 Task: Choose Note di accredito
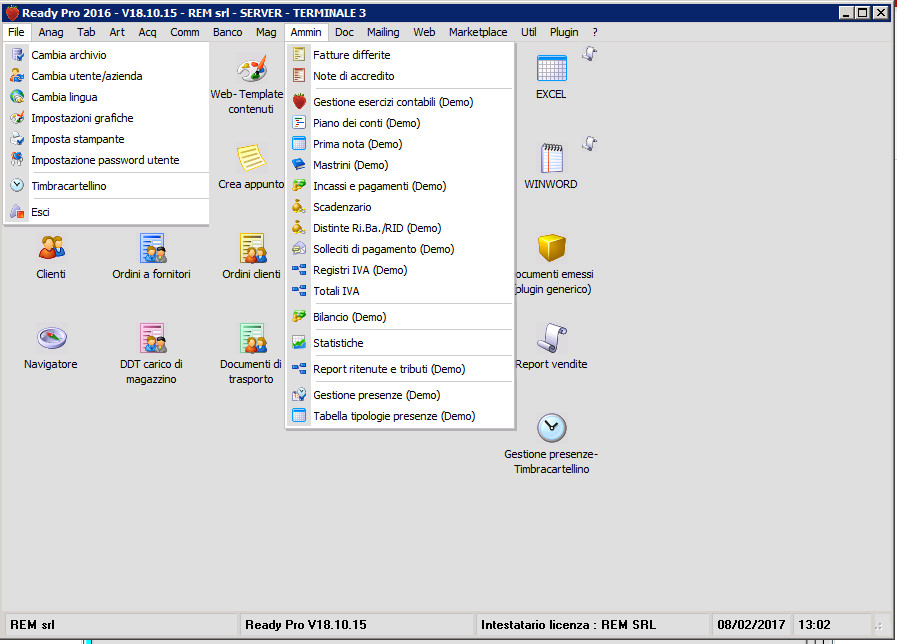400,76
